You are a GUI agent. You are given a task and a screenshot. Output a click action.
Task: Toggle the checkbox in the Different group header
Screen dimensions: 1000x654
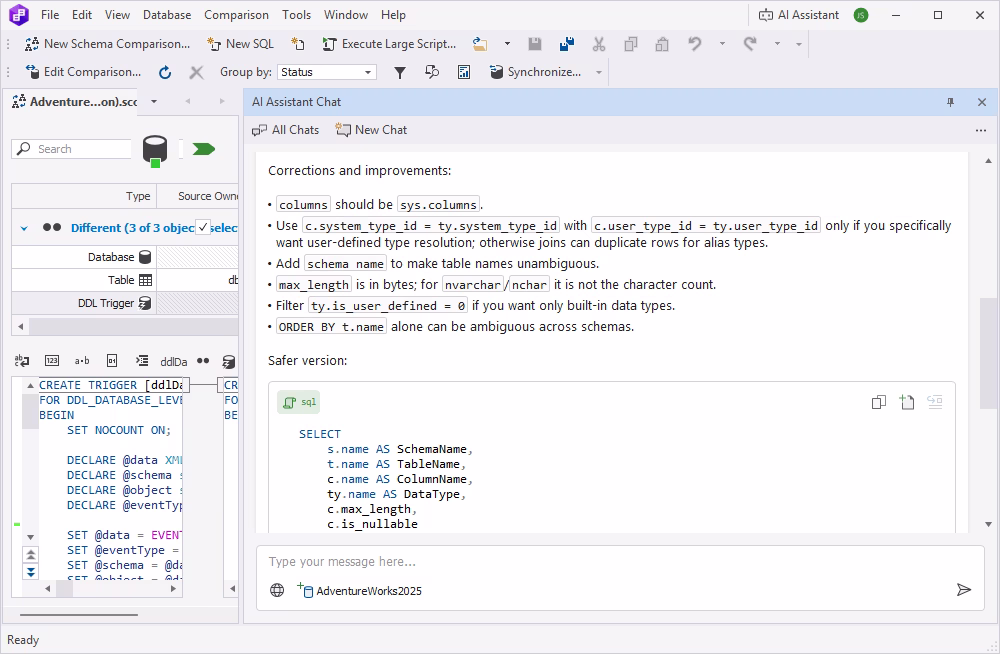point(203,227)
